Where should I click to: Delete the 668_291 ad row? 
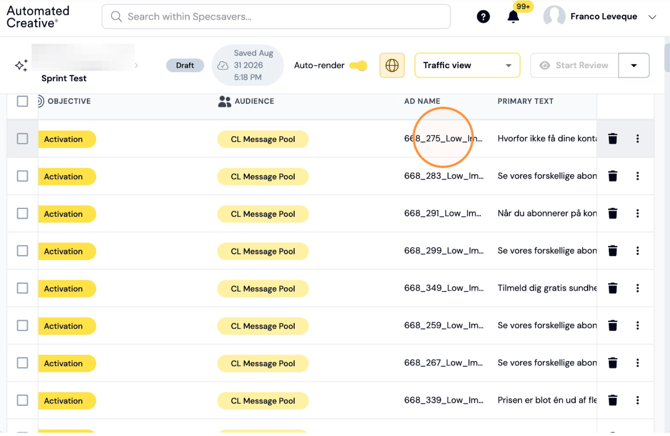point(612,213)
